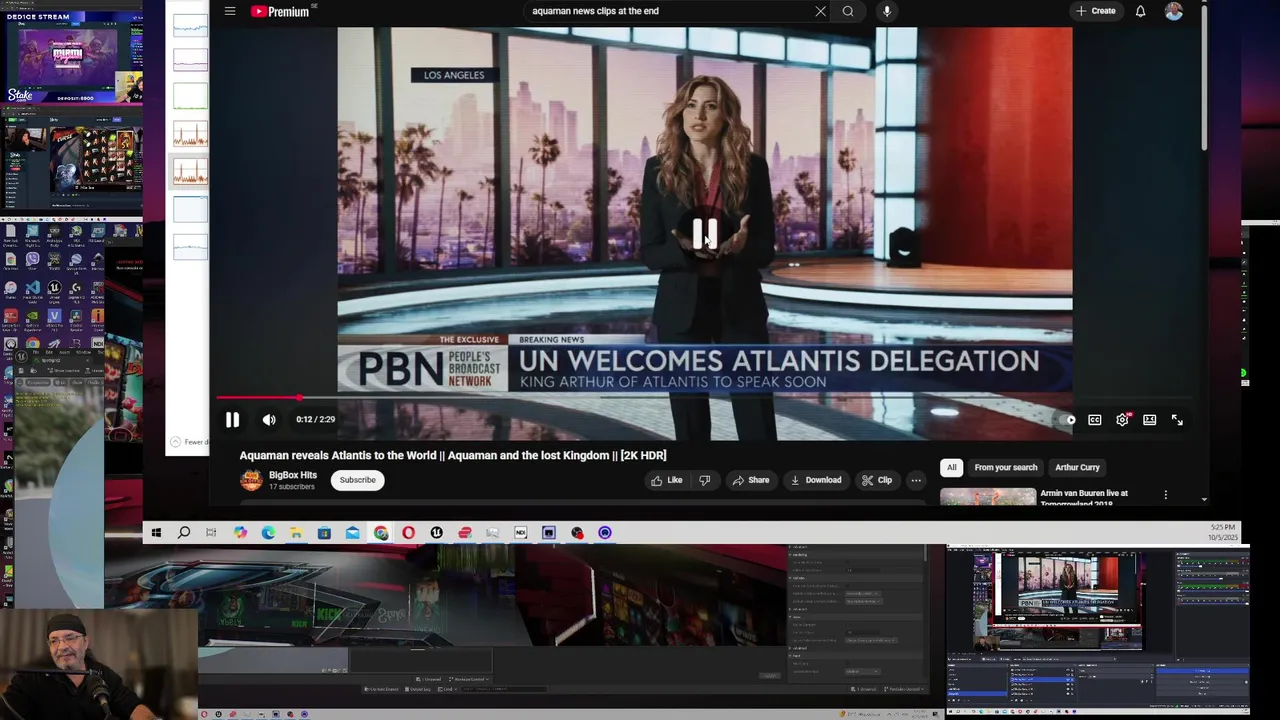Open OBS Studio from the taskbar
The width and height of the screenshot is (1280, 720).
click(x=577, y=533)
